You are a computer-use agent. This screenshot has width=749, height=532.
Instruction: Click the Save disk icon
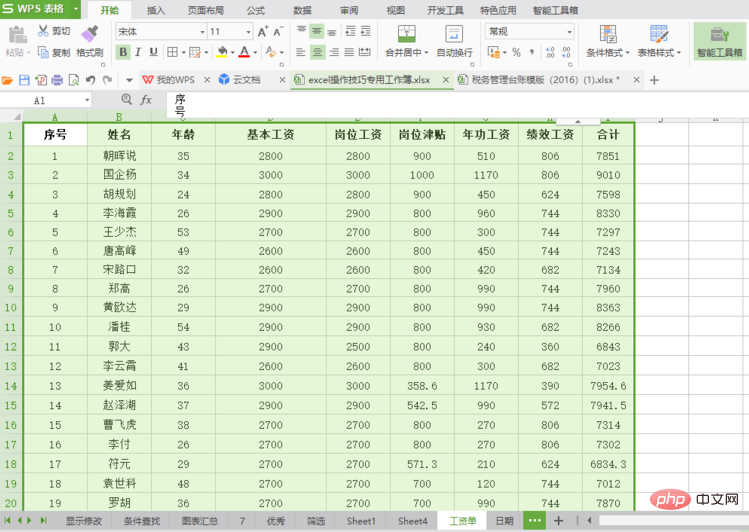24,80
